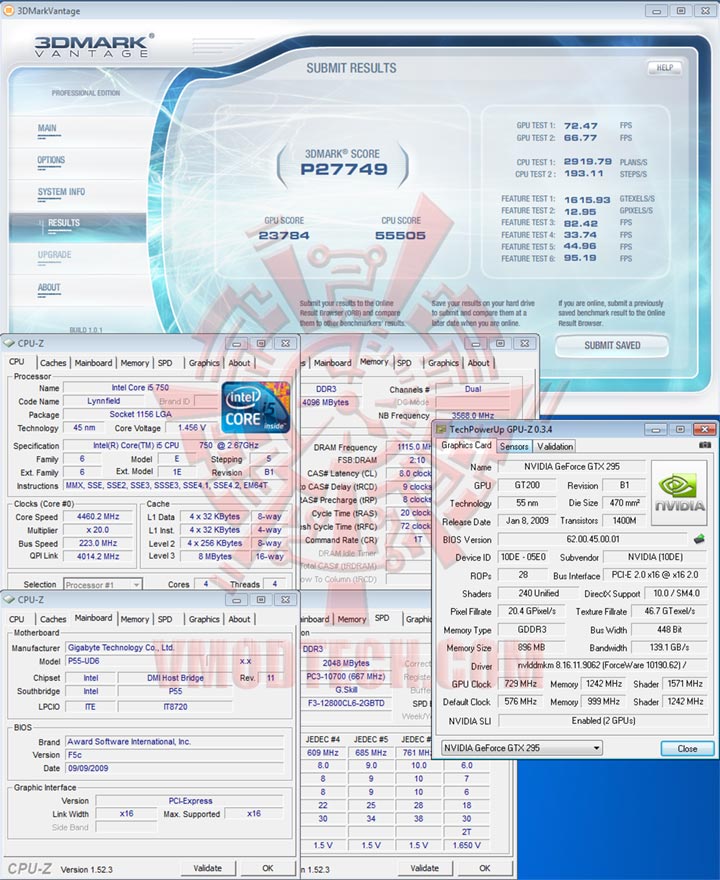Open SPD tab in CPU-Z Memory window
Screen dimensions: 720x880
(404, 363)
